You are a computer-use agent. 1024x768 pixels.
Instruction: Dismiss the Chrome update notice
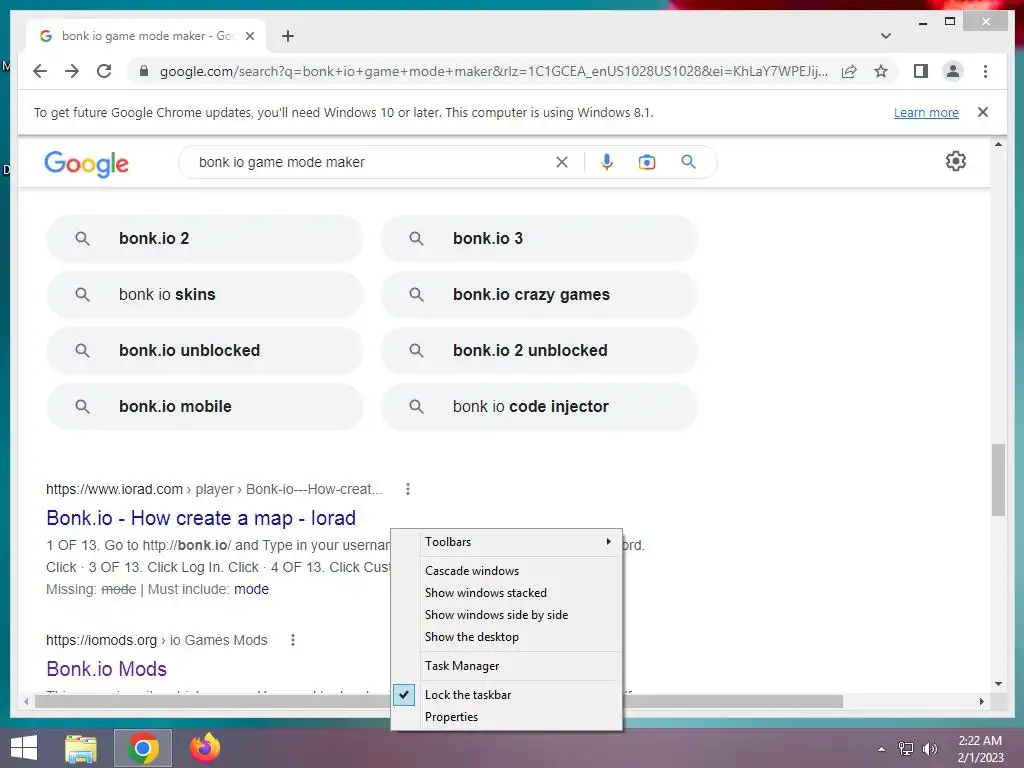pyautogui.click(x=983, y=112)
